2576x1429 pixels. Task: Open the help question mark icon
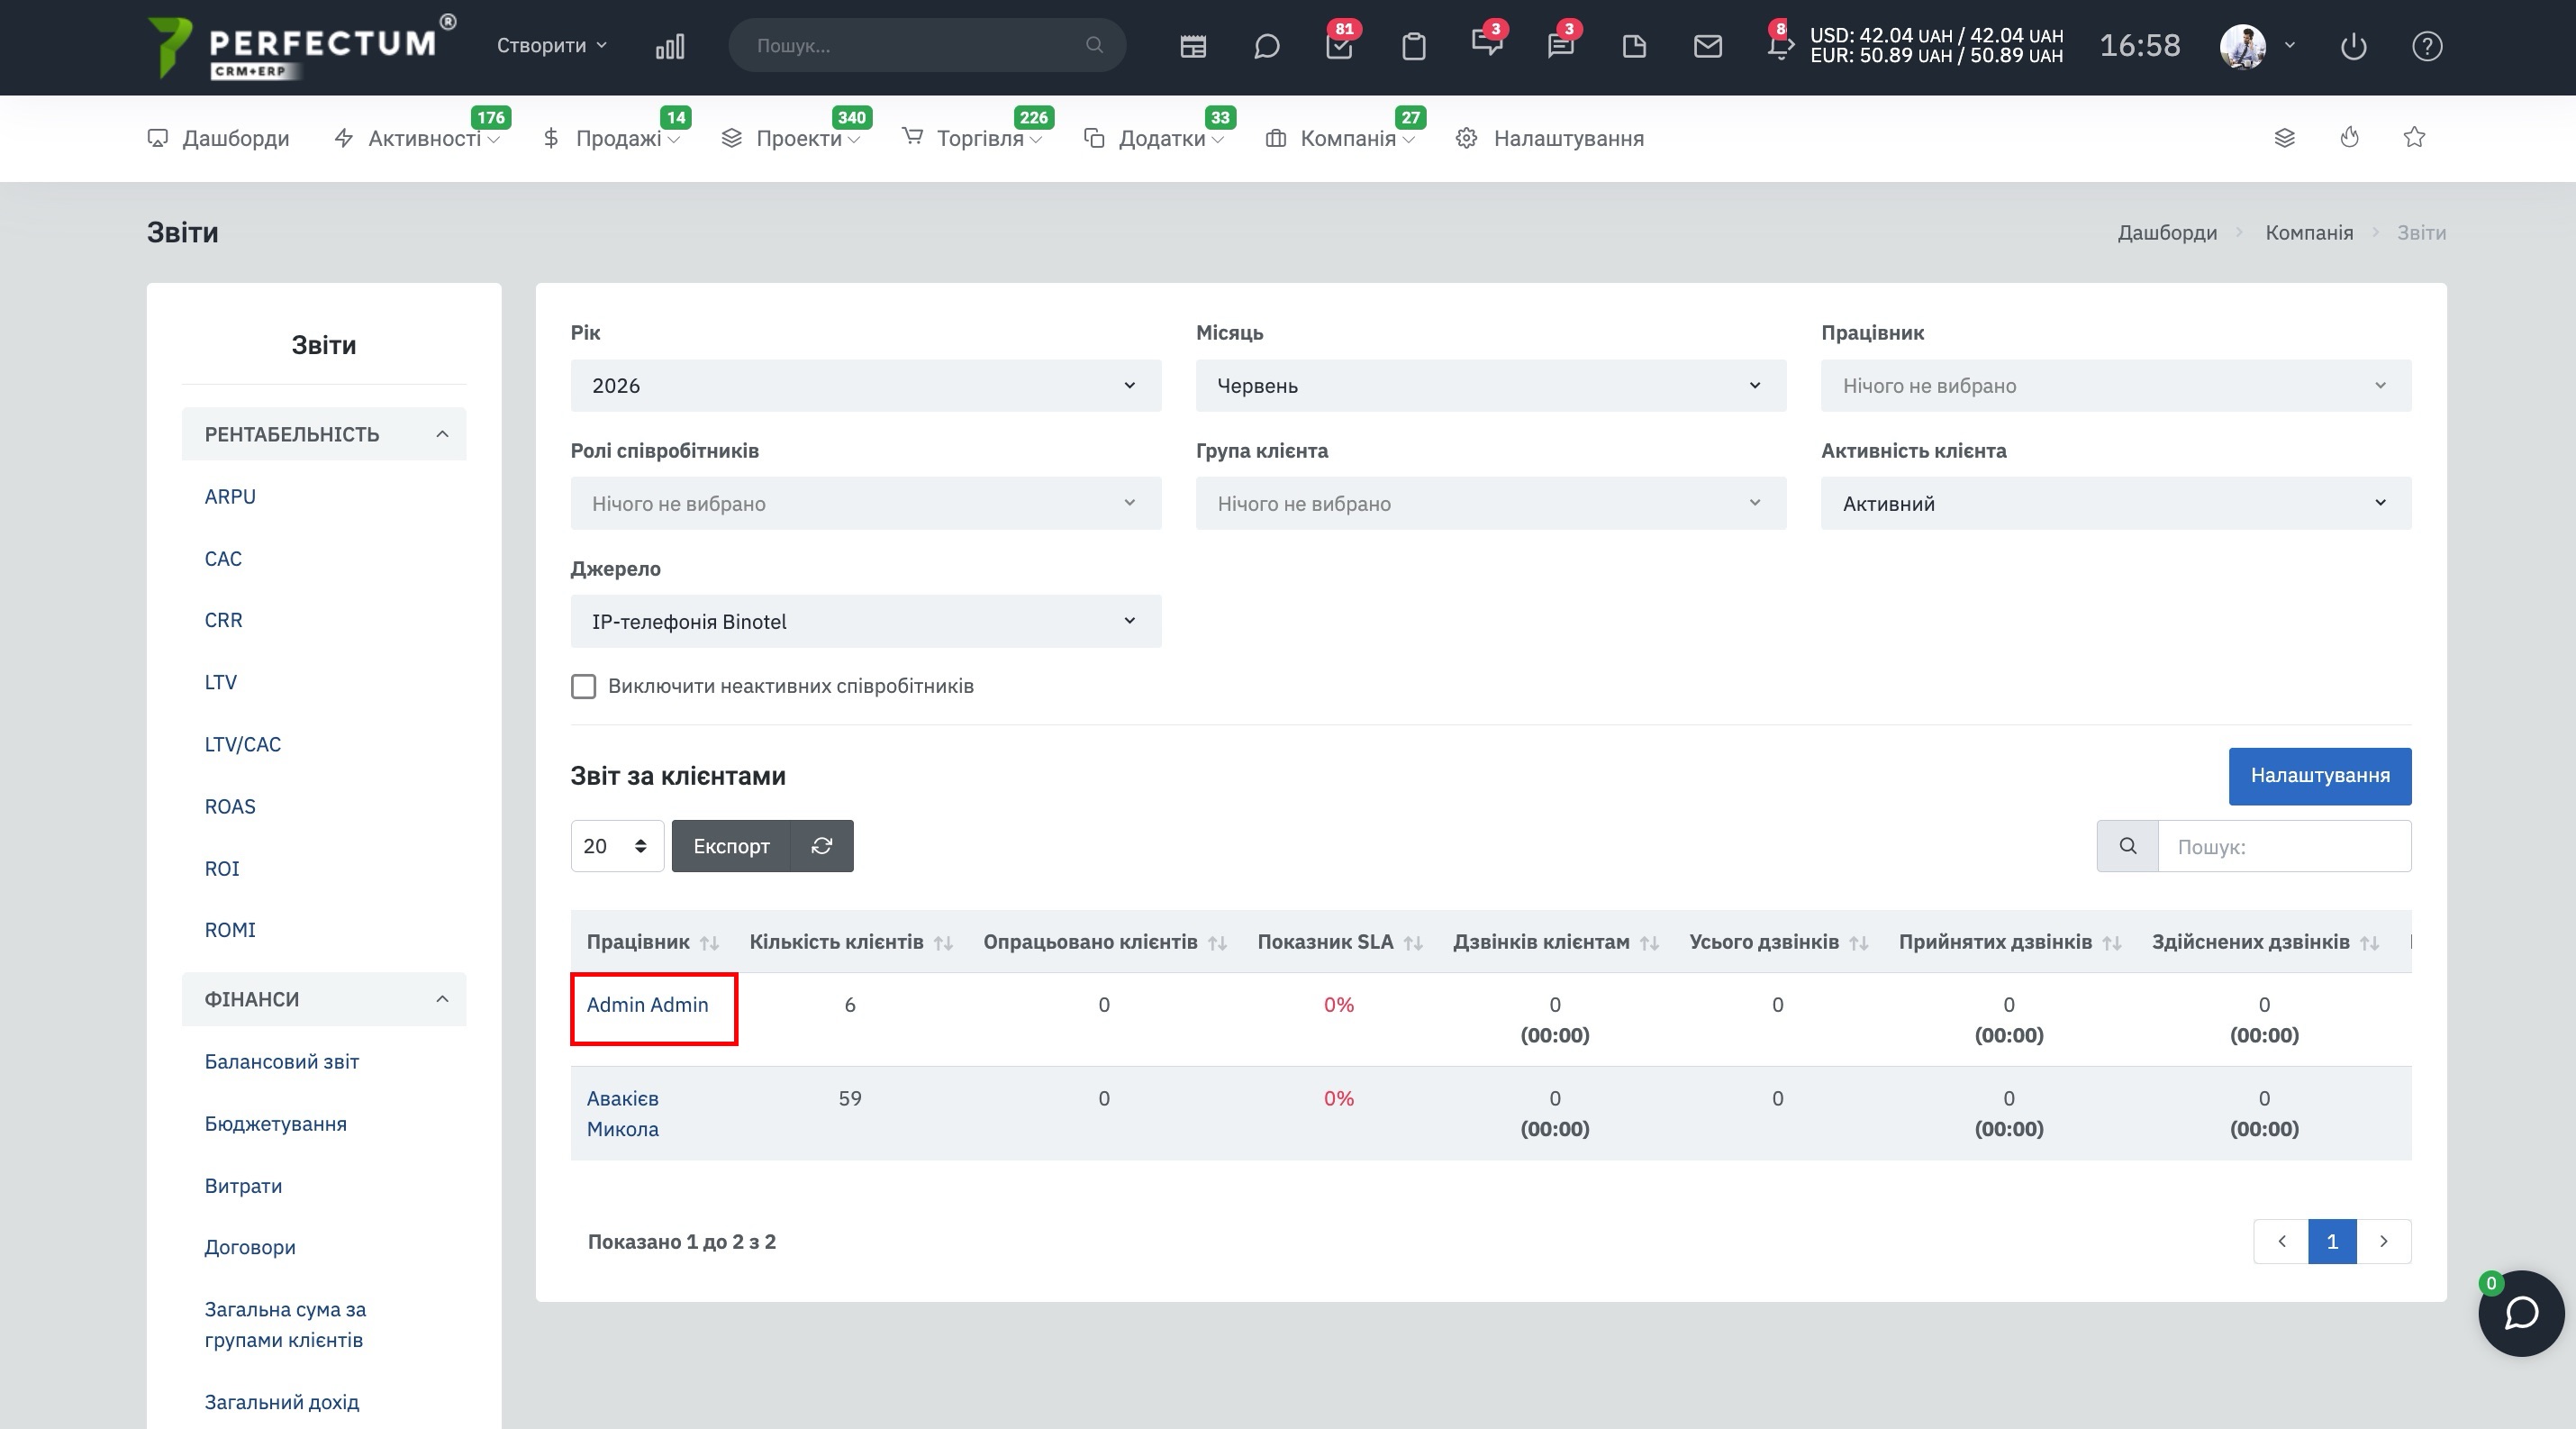[x=2427, y=46]
